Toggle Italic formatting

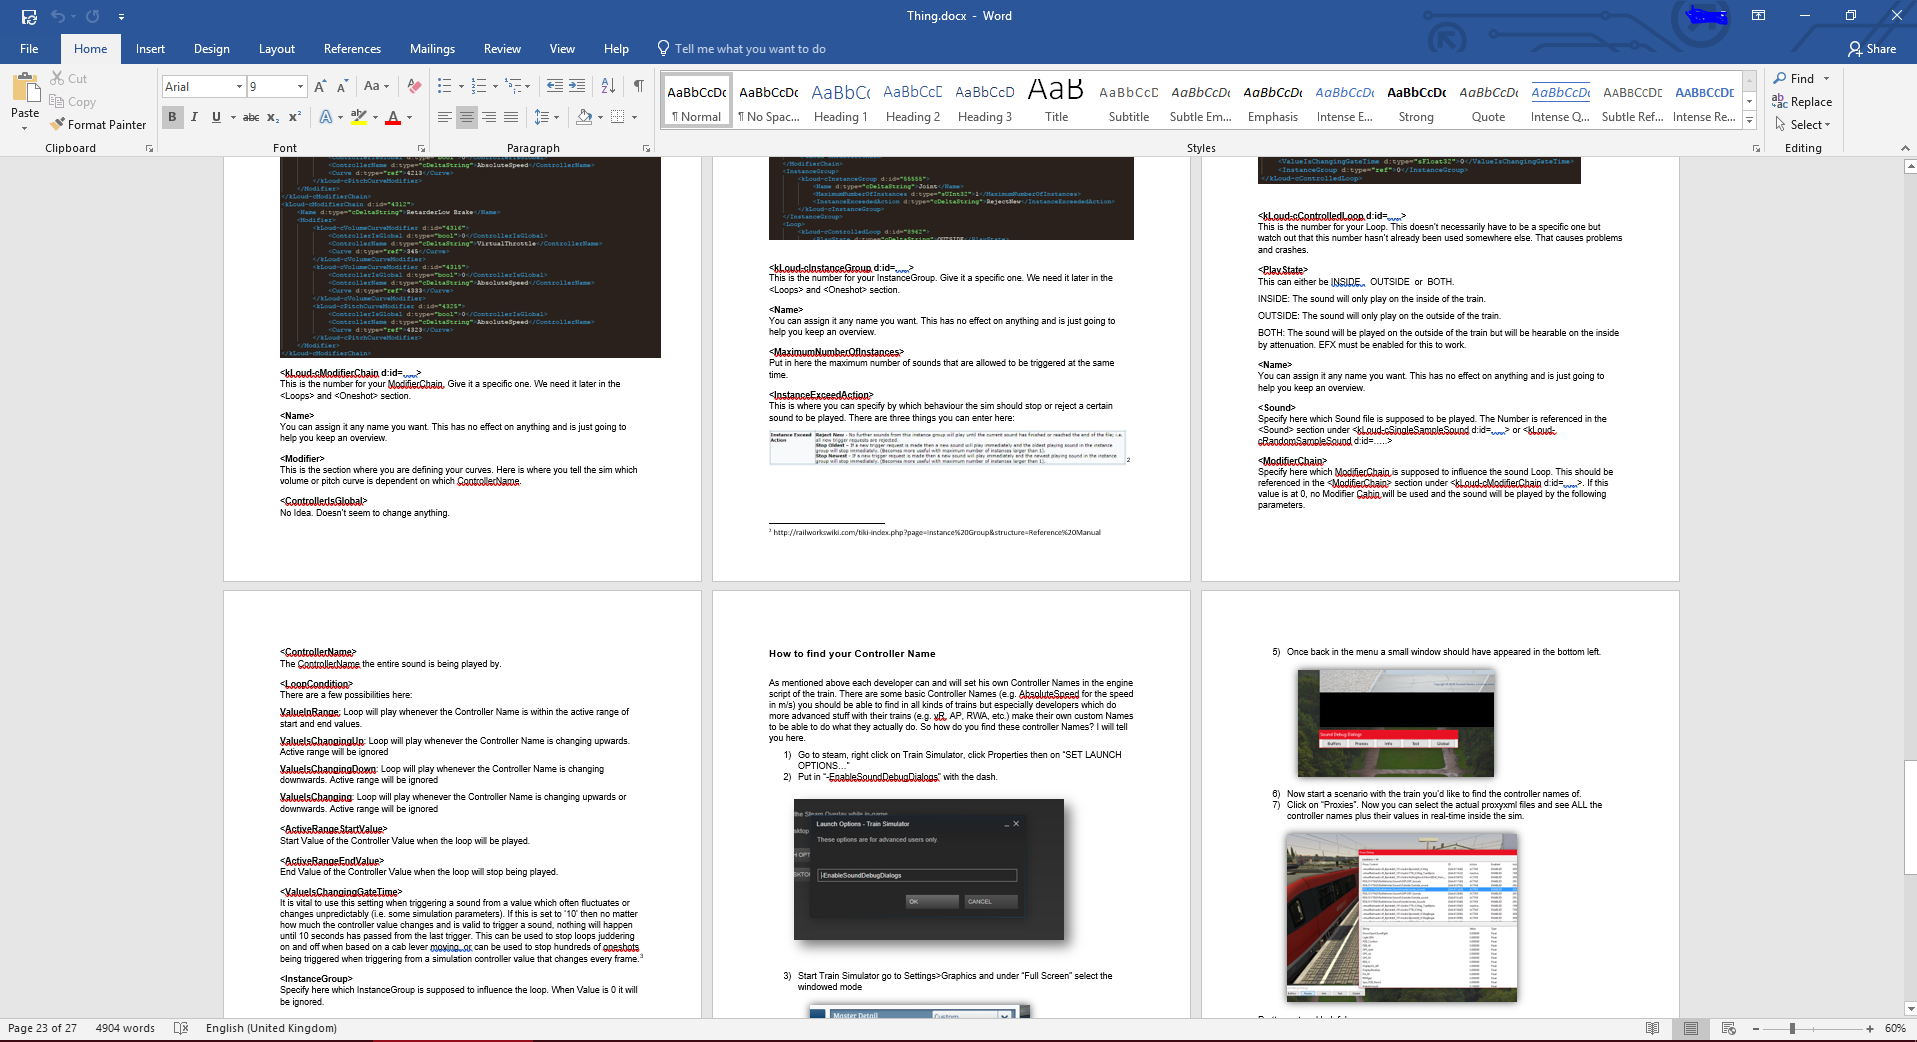194,118
